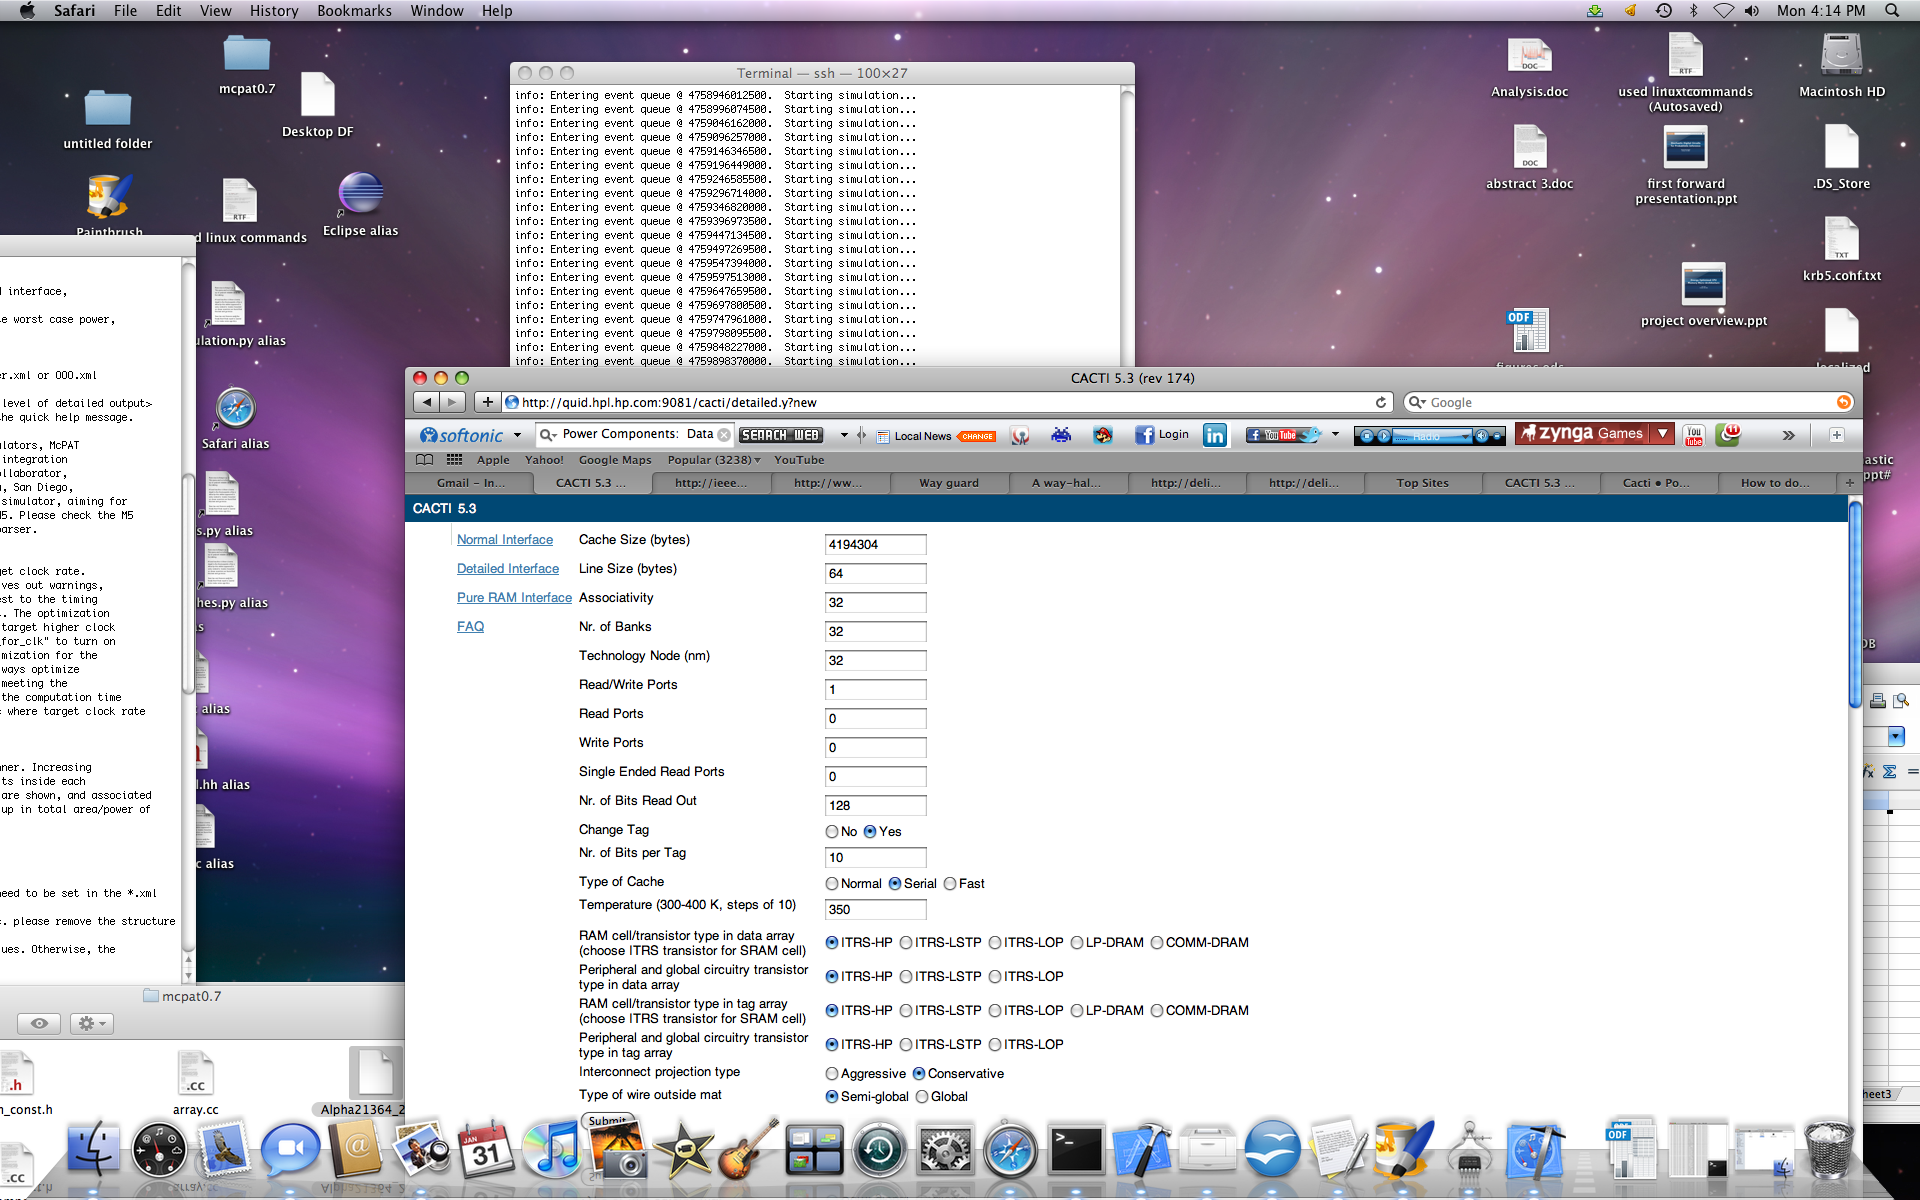Switch to the Gmail tab

click(x=470, y=482)
